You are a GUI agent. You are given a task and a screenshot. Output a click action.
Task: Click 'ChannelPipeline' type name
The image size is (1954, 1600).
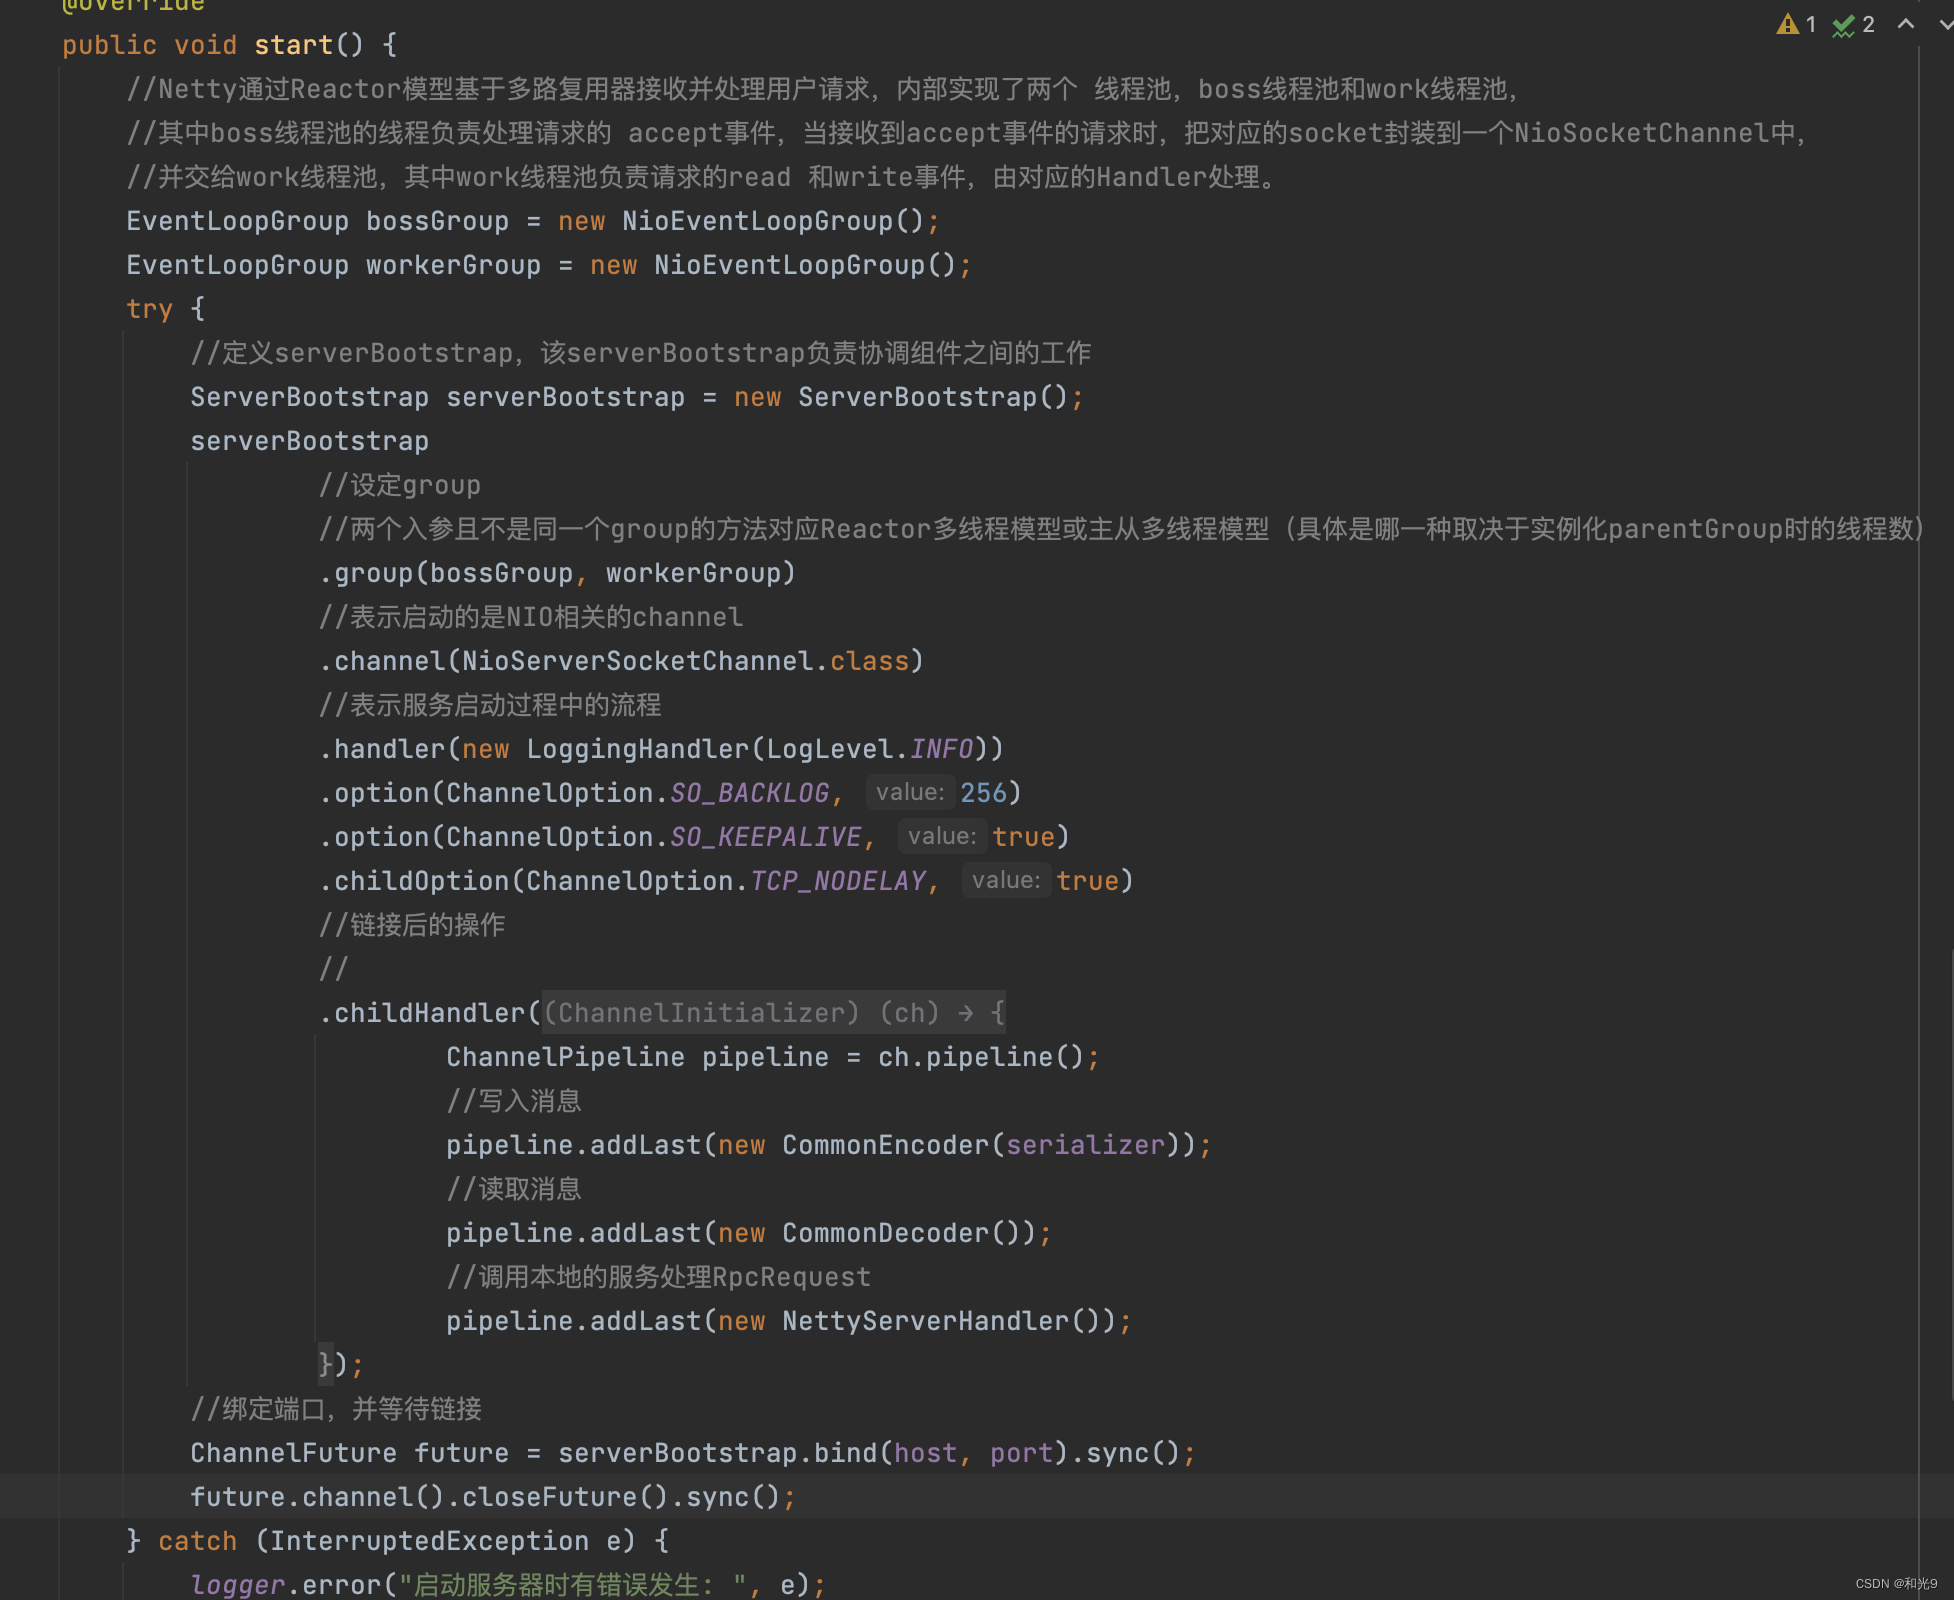565,1057
